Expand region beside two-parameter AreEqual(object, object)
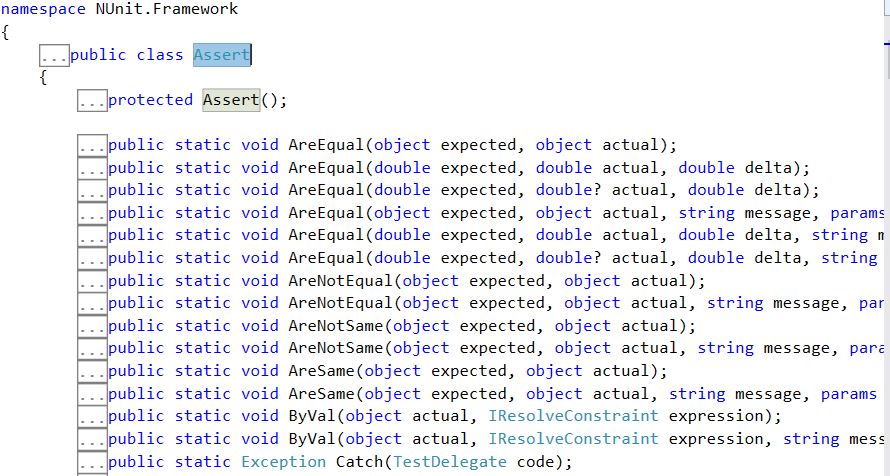This screenshot has width=890, height=476. pyautogui.click(x=92, y=146)
